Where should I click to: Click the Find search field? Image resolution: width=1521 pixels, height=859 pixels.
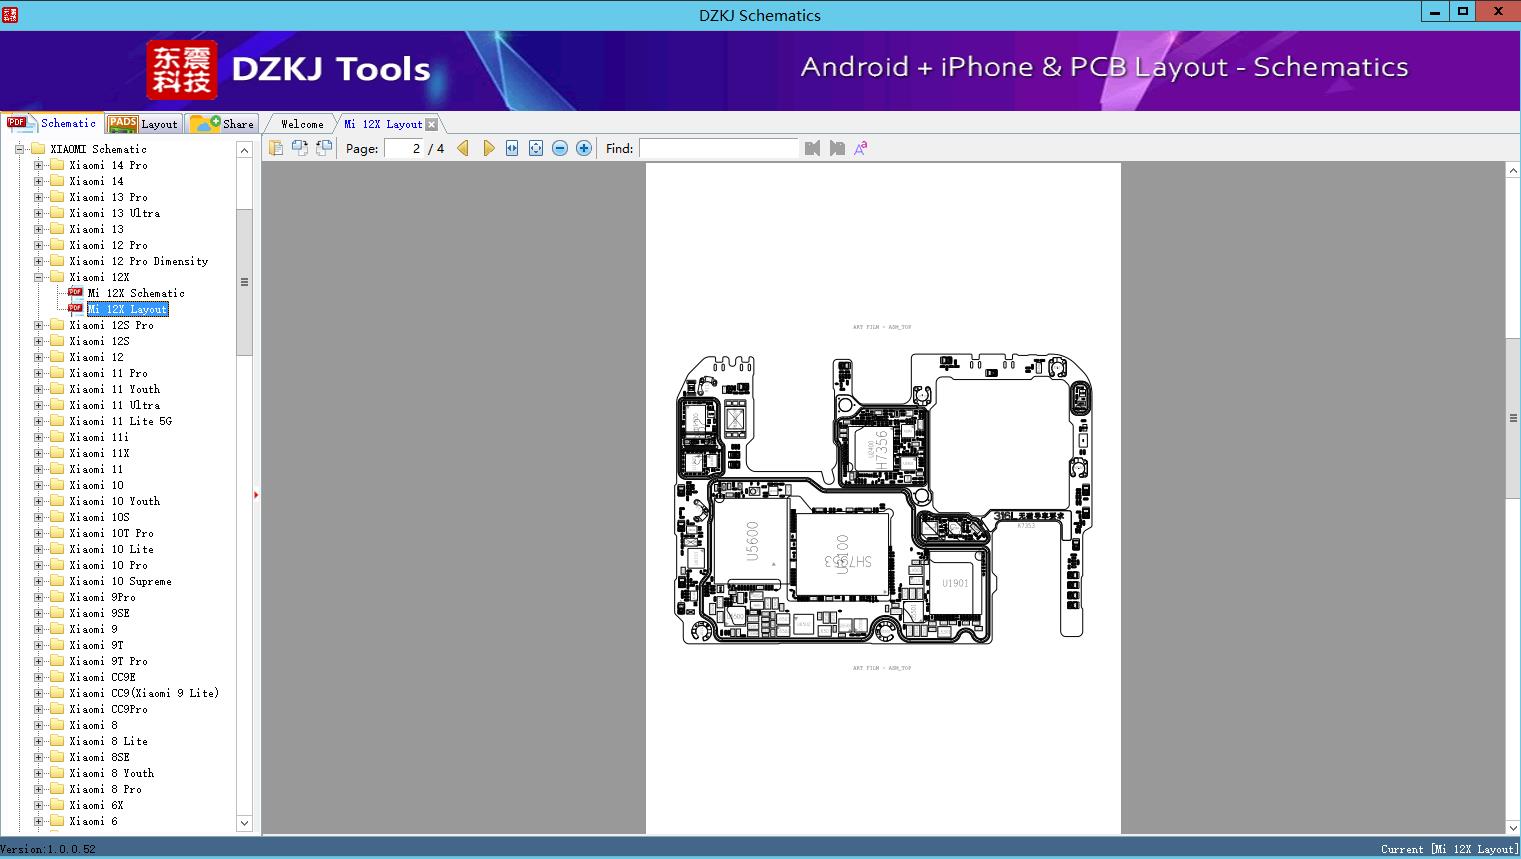click(x=718, y=148)
